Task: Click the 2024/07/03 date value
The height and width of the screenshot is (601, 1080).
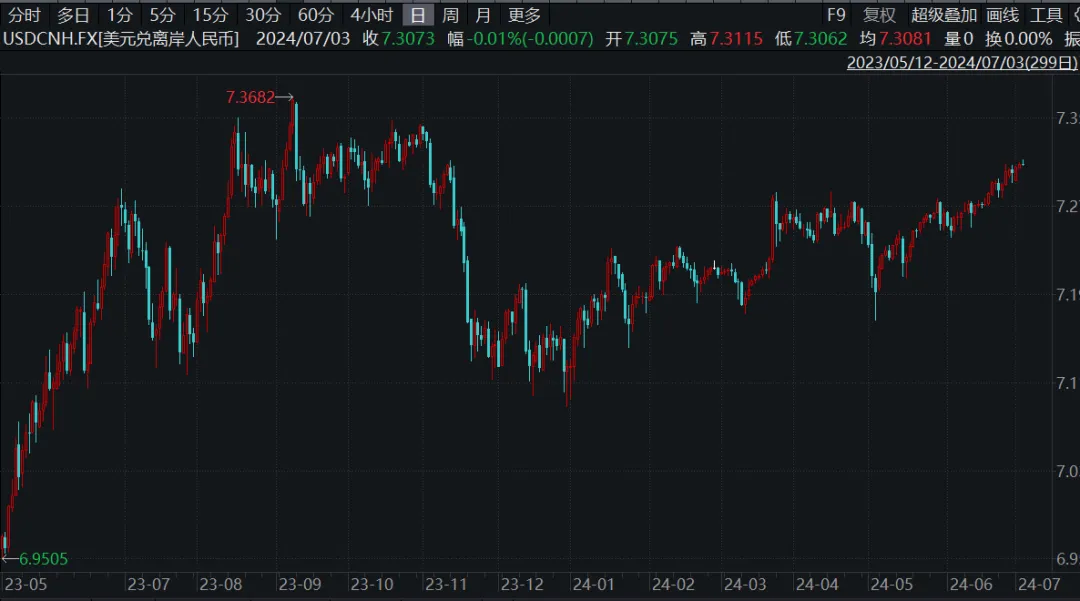Action: pos(303,39)
